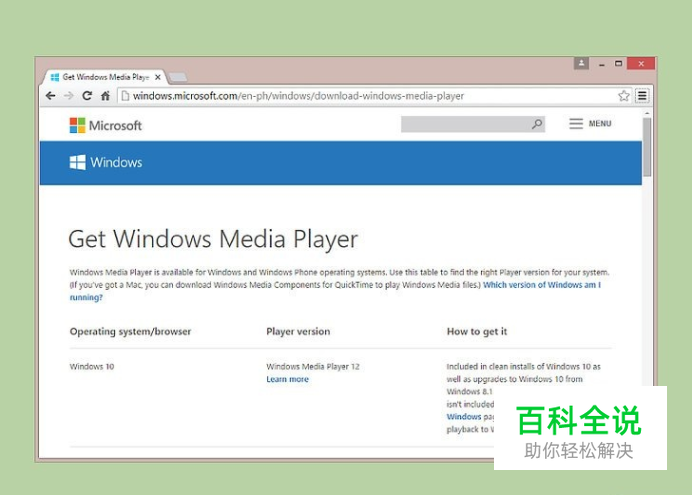The image size is (692, 495).
Task: Click the 'Player version' column header
Action: 298,331
